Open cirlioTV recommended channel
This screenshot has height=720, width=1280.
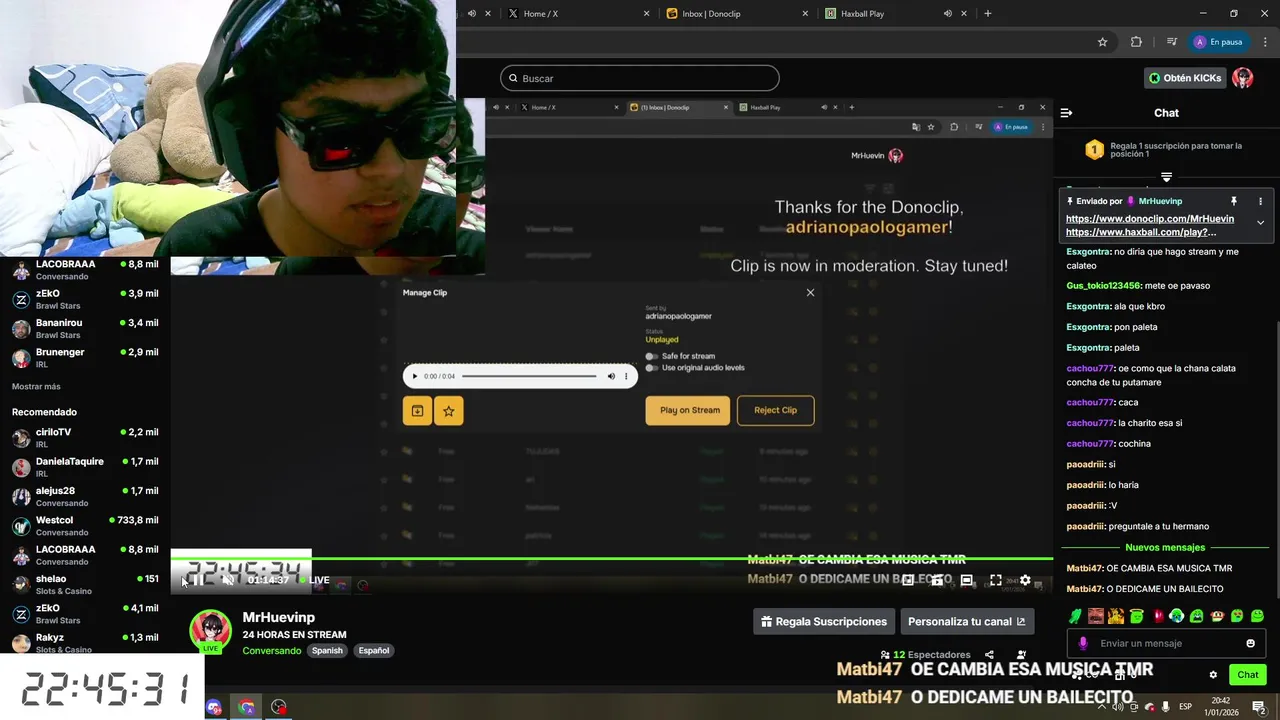coord(85,438)
